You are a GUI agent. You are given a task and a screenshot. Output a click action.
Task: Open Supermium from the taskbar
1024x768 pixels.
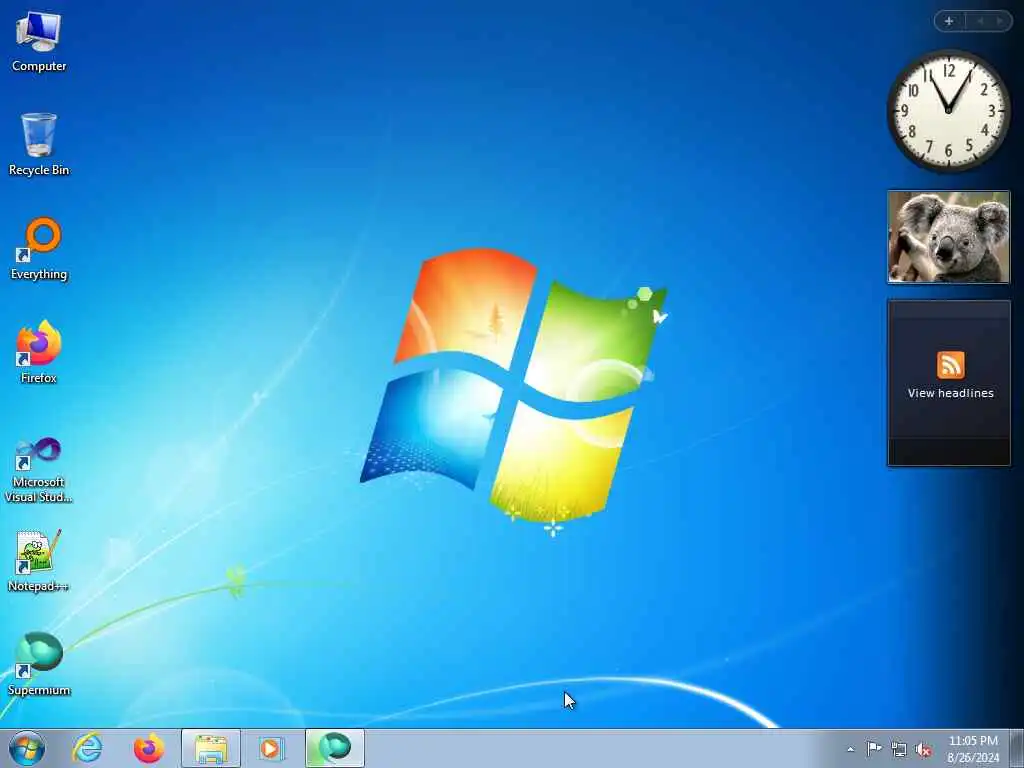(x=334, y=748)
